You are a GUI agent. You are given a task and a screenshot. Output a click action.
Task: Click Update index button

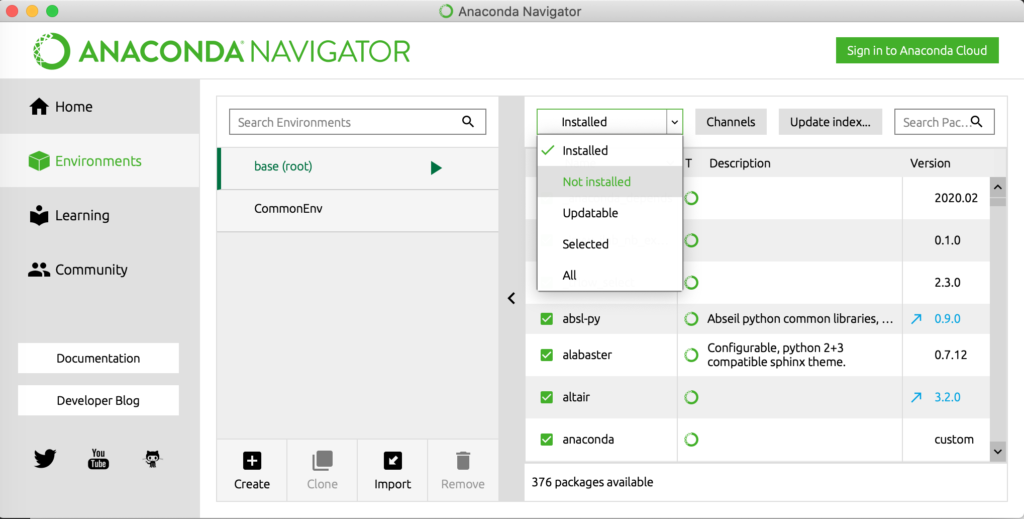coord(830,122)
